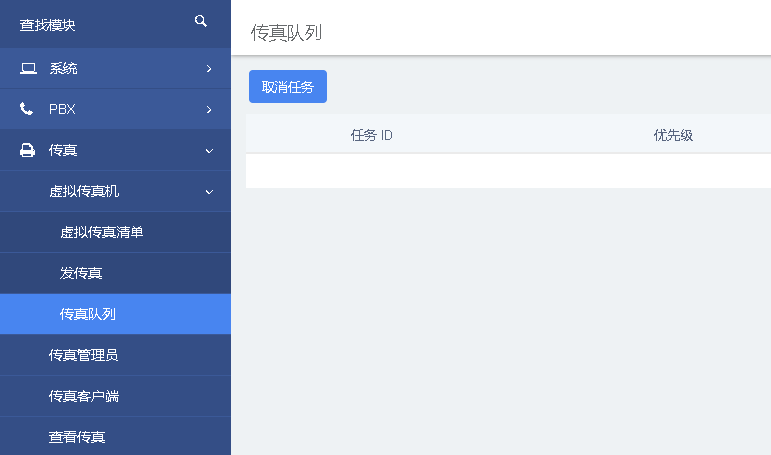
Task: Open 查看传真 page
Action: [x=115, y=437]
